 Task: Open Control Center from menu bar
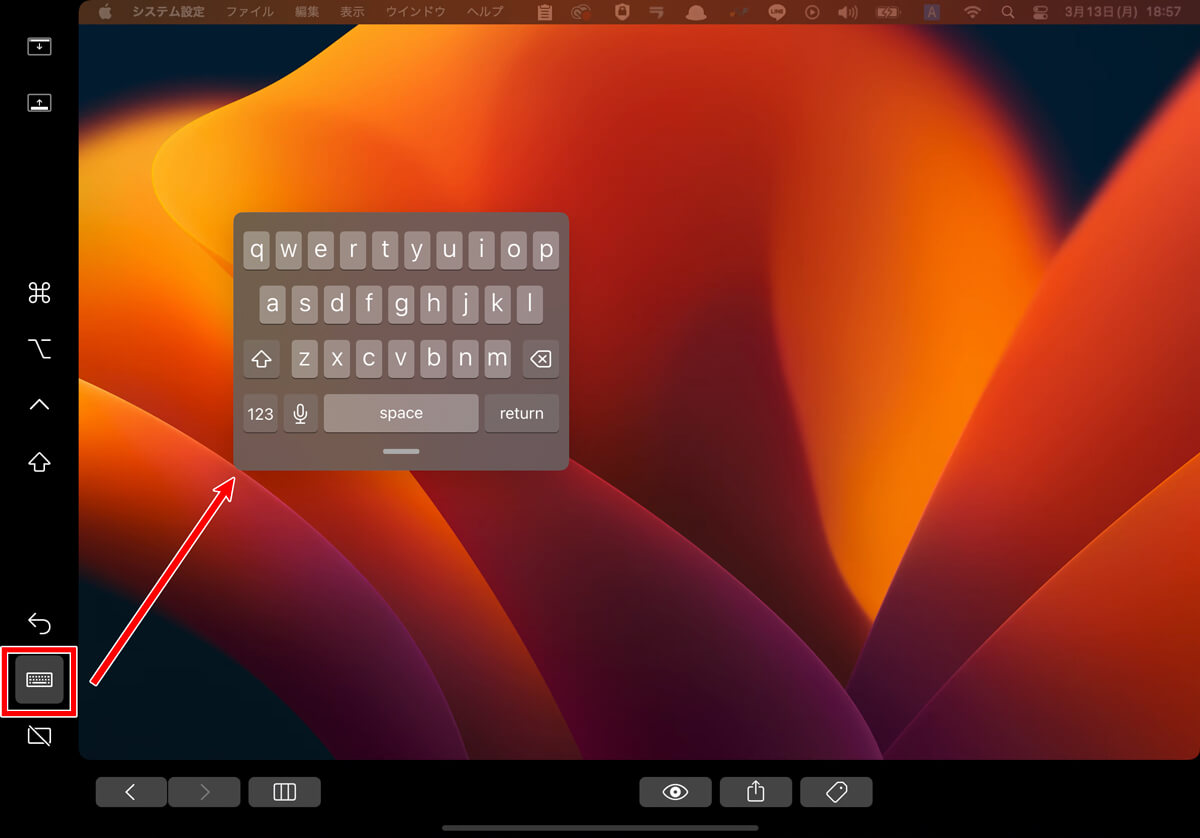[x=1042, y=12]
